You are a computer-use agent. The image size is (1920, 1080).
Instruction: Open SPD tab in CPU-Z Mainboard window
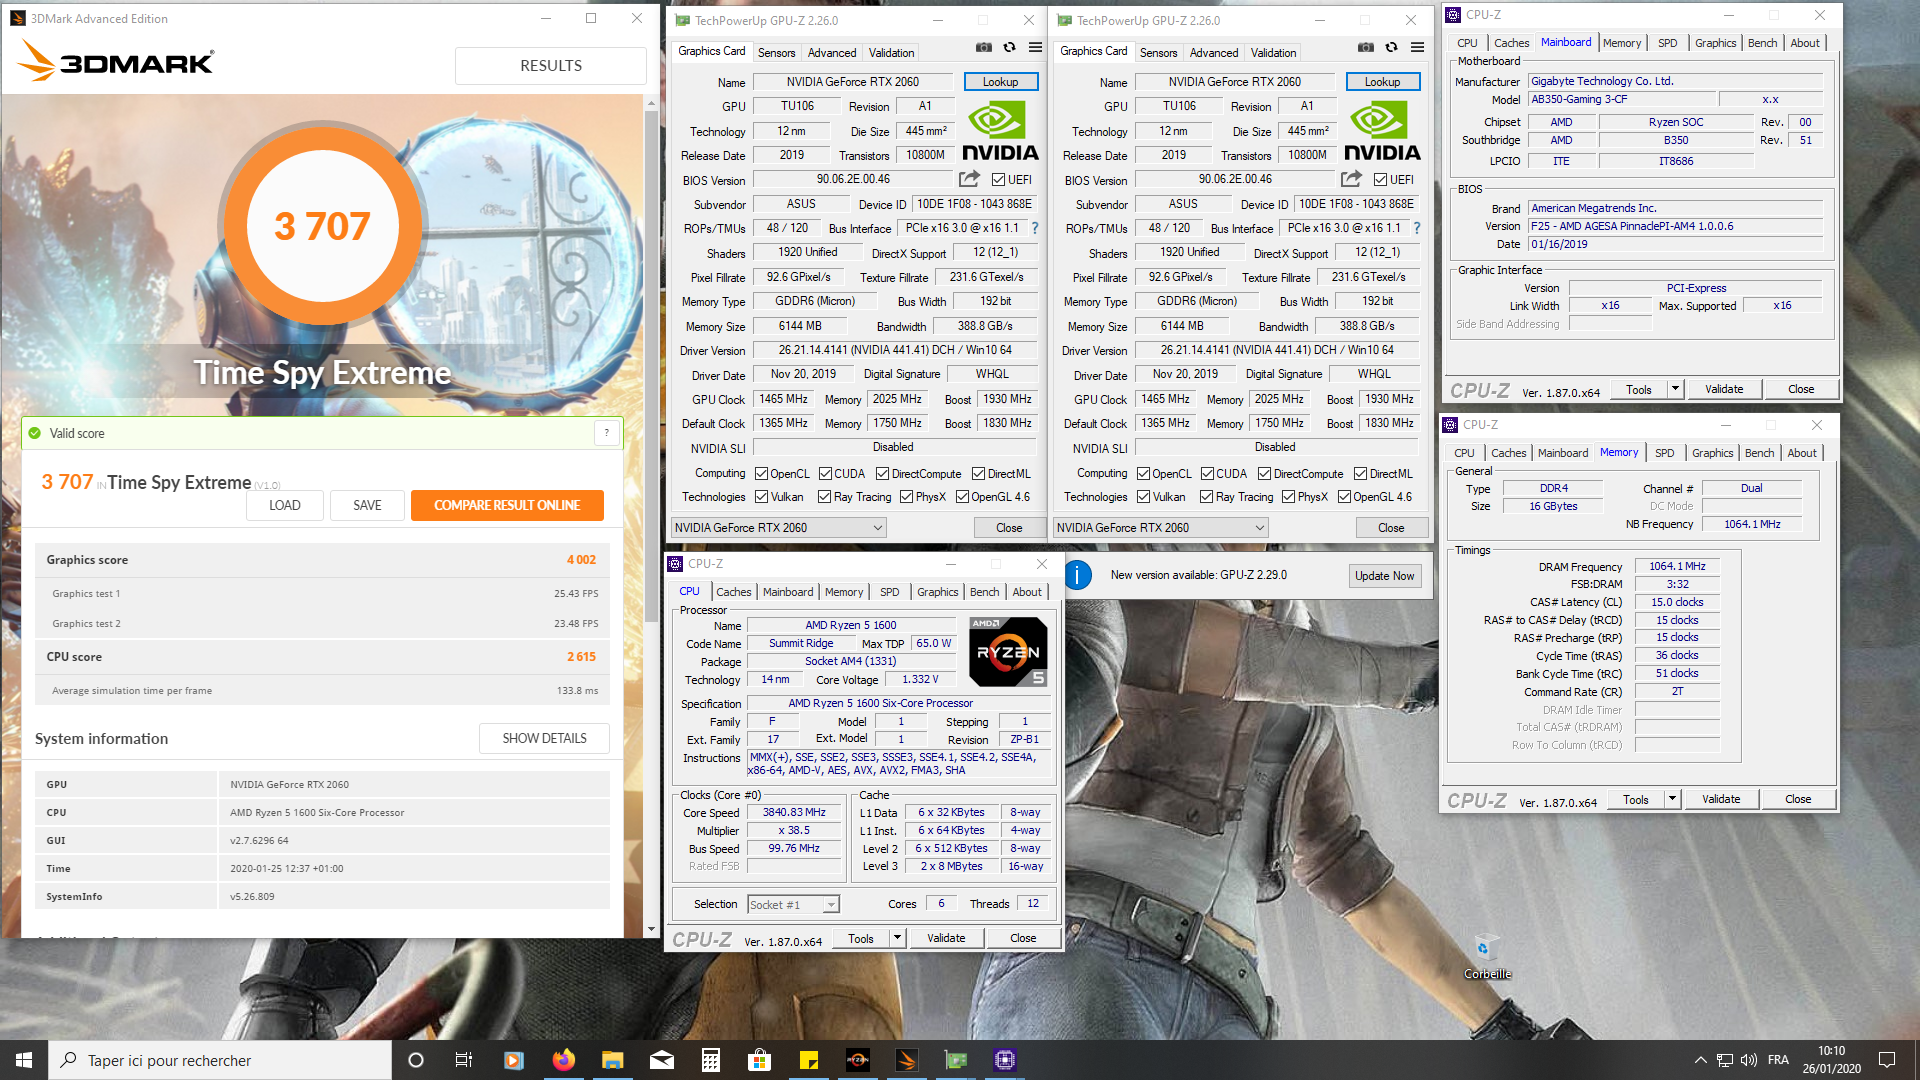coord(1667,43)
